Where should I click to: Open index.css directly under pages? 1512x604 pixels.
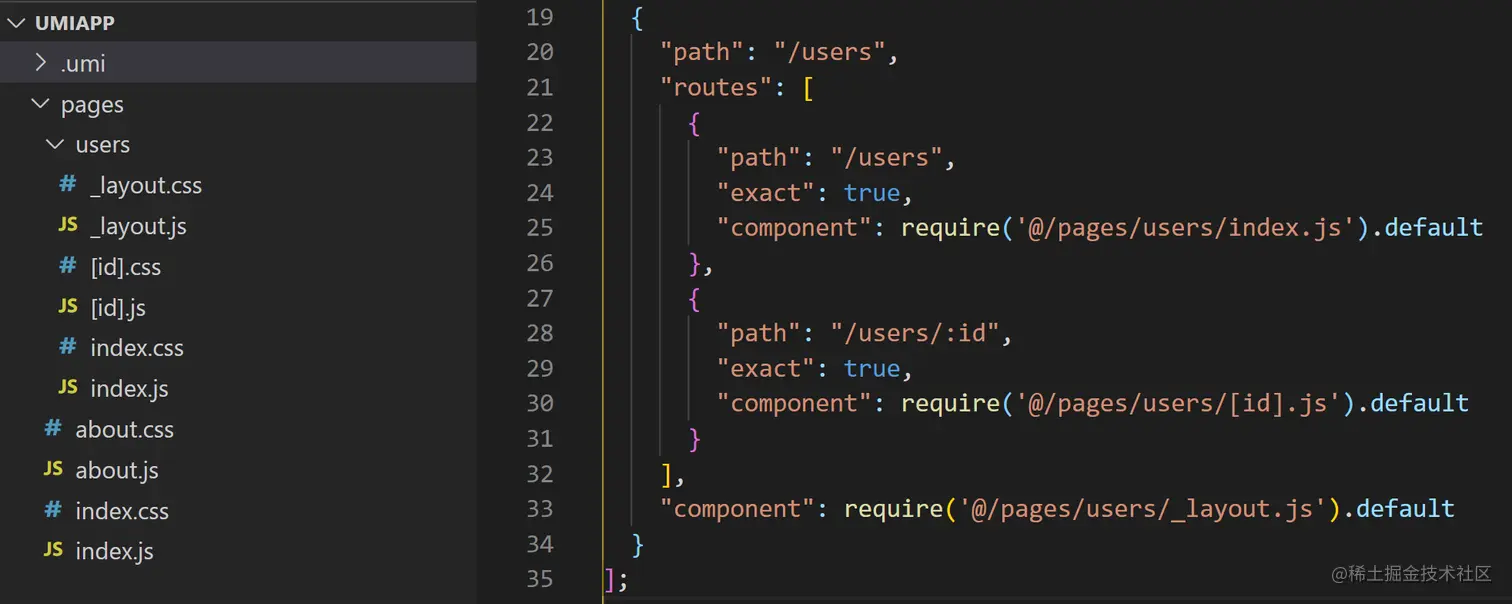pyautogui.click(x=122, y=511)
